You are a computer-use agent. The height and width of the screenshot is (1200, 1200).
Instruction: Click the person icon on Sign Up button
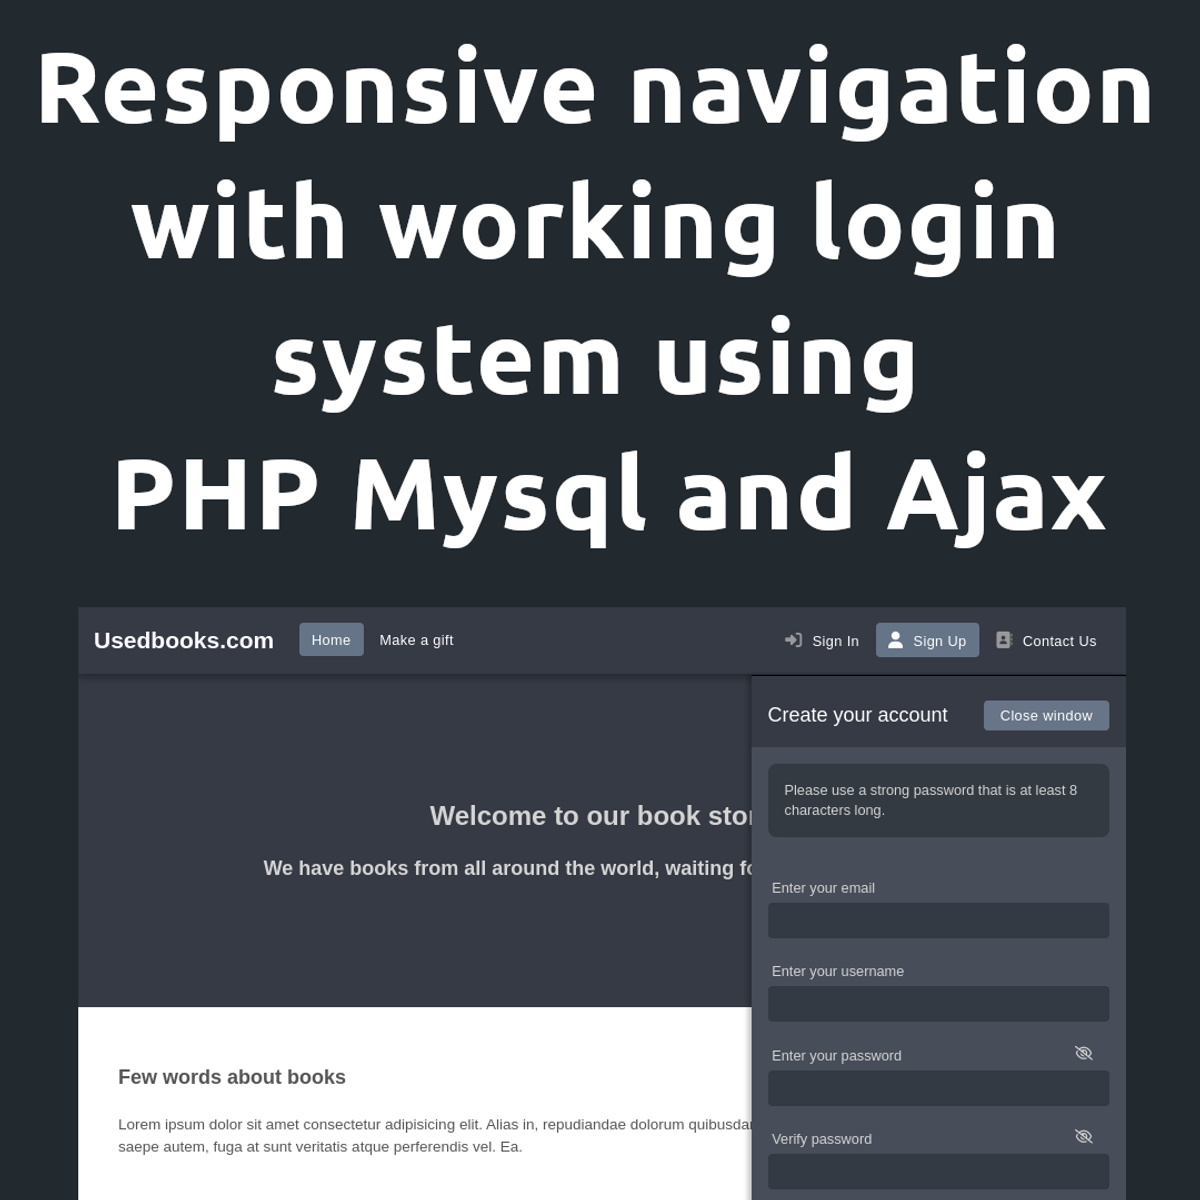(x=896, y=640)
